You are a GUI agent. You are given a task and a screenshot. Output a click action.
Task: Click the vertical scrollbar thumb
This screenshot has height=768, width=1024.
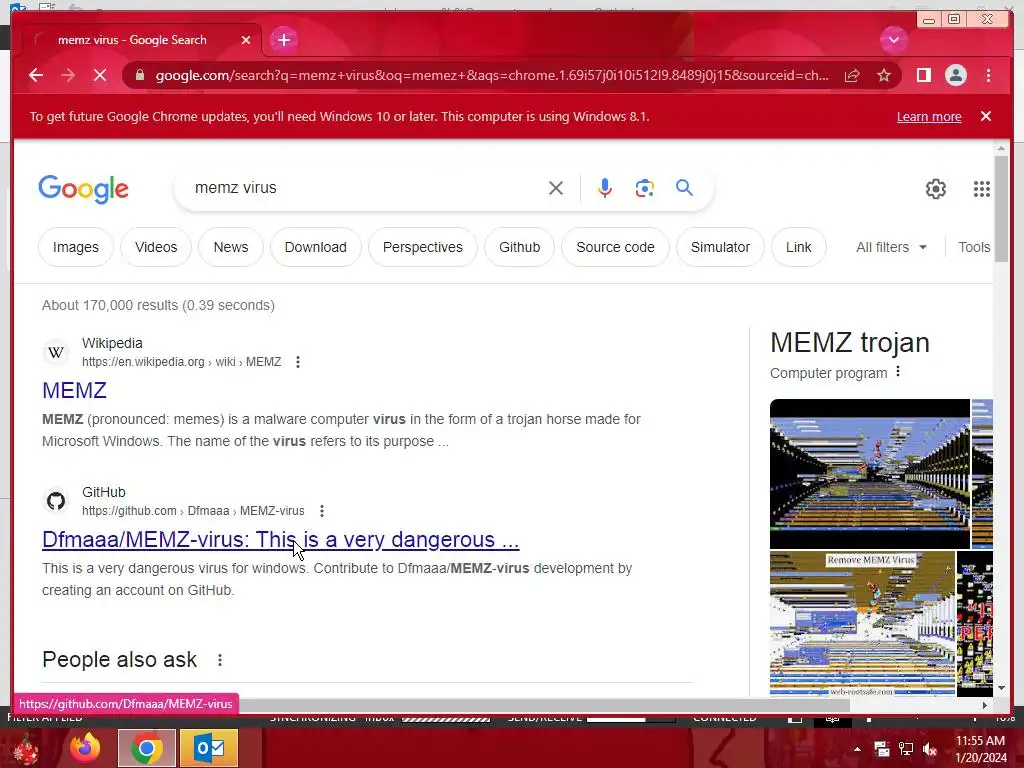point(1001,209)
